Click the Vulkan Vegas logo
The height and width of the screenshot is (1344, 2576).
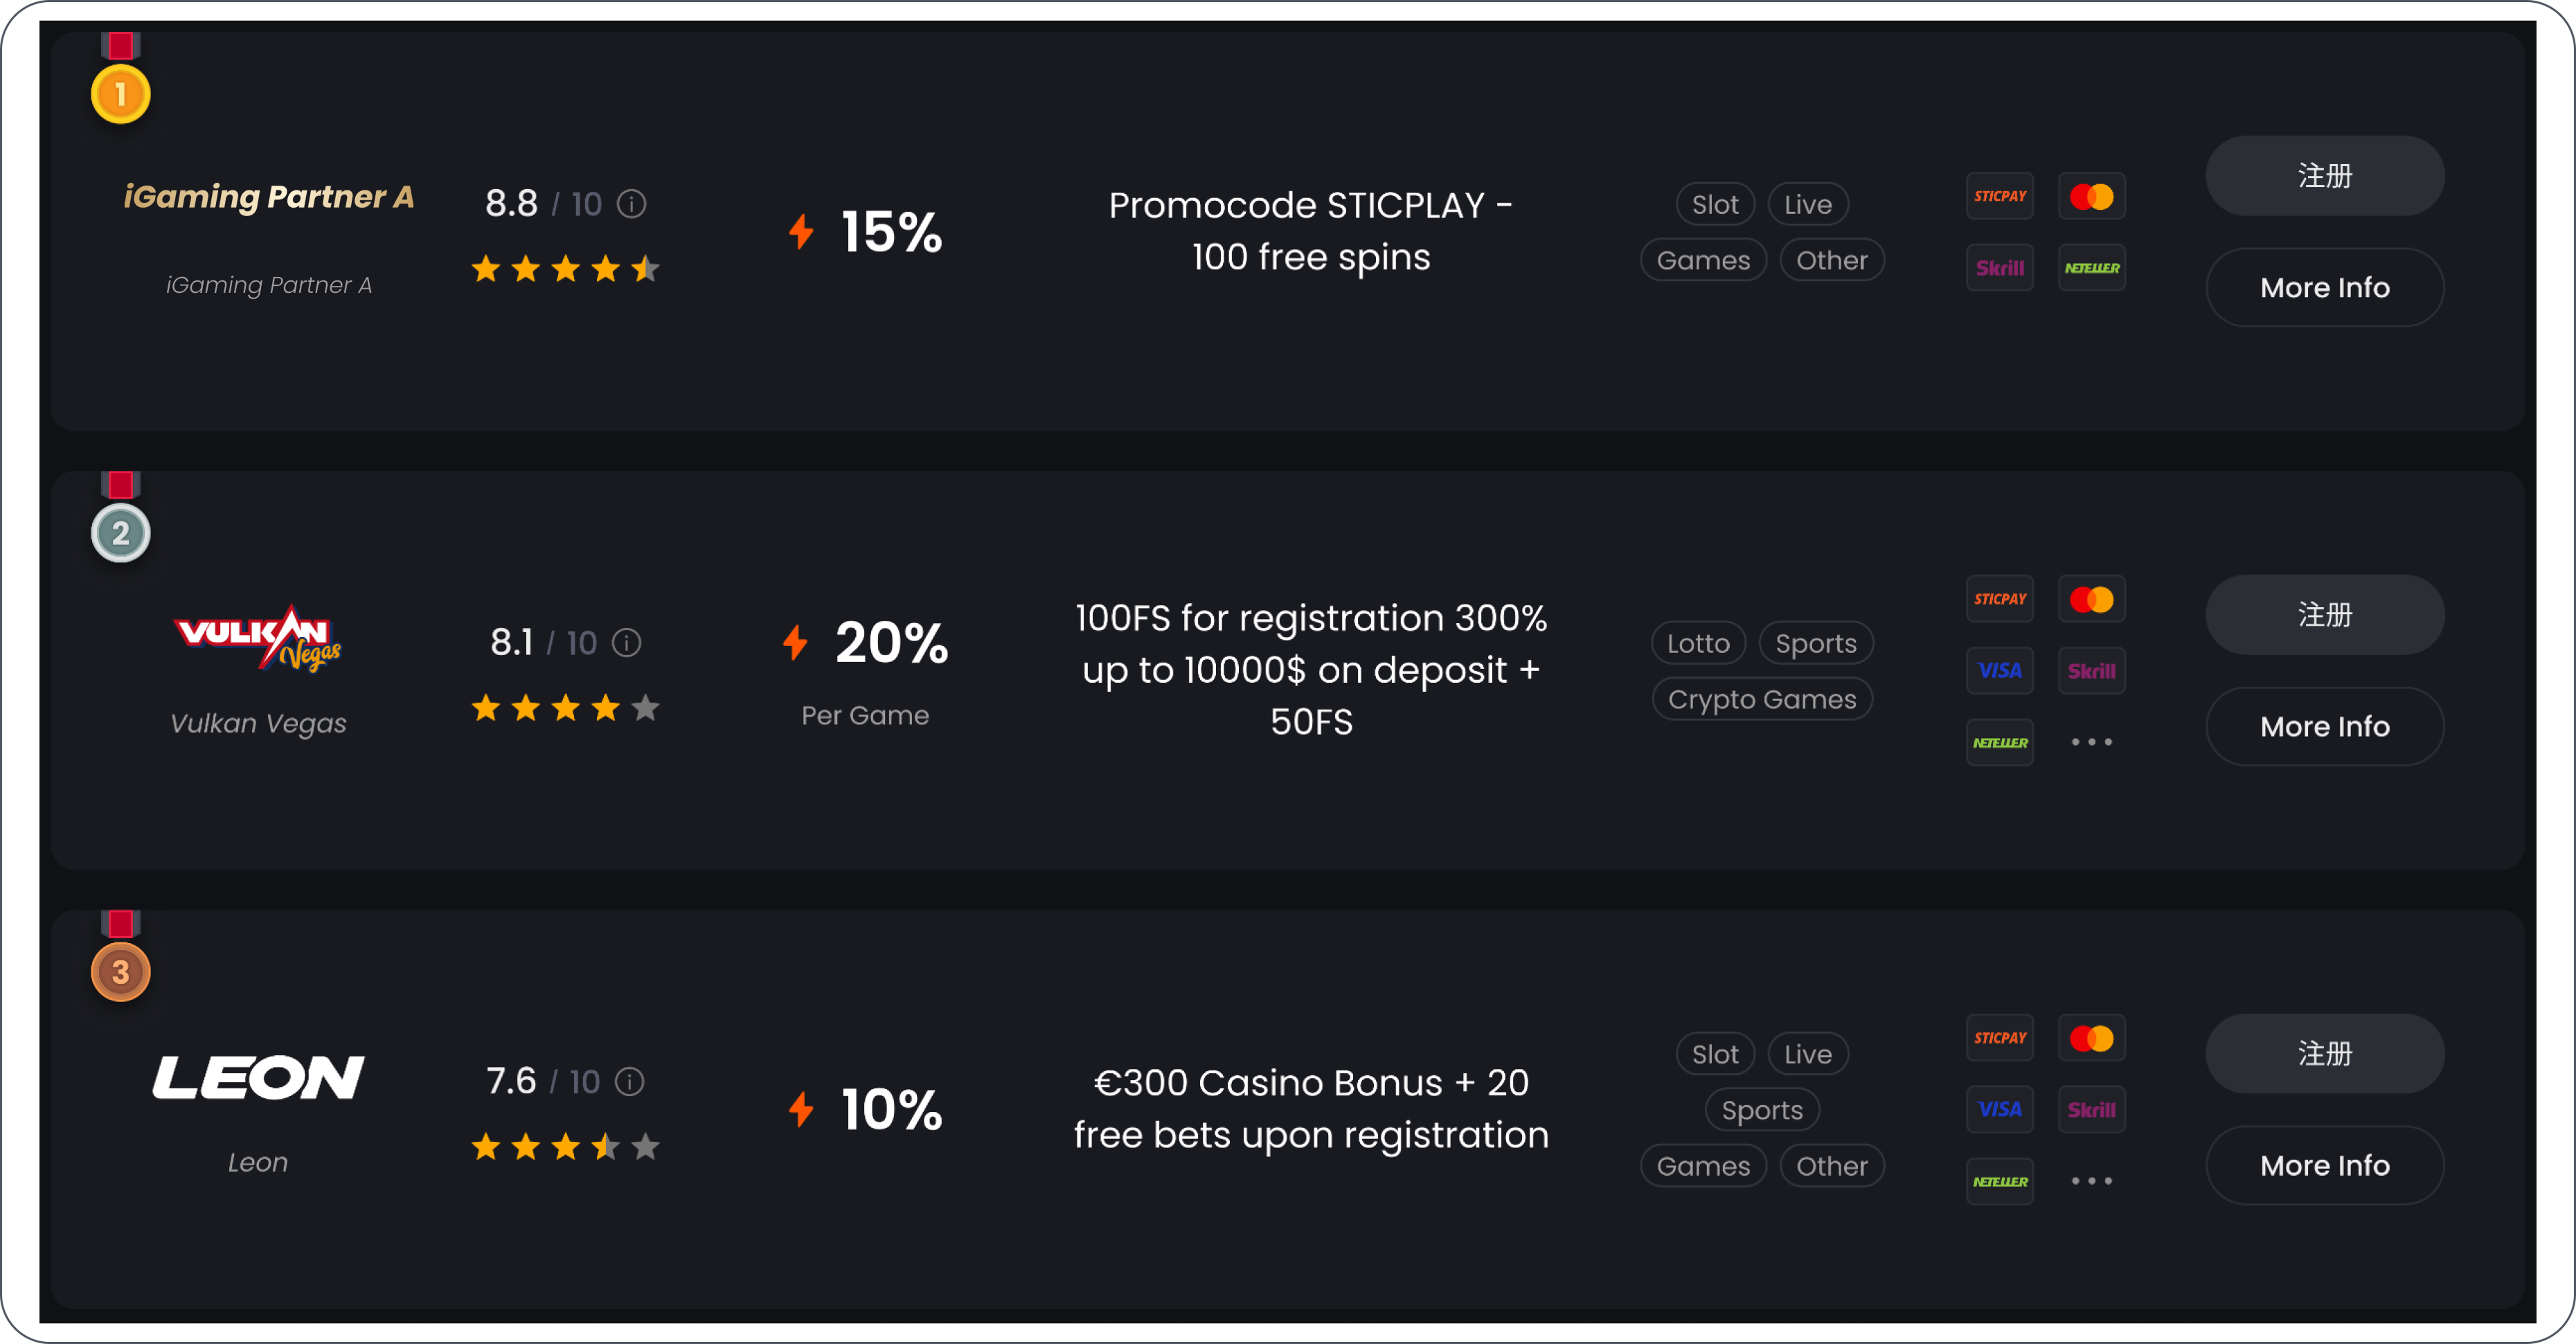click(258, 638)
